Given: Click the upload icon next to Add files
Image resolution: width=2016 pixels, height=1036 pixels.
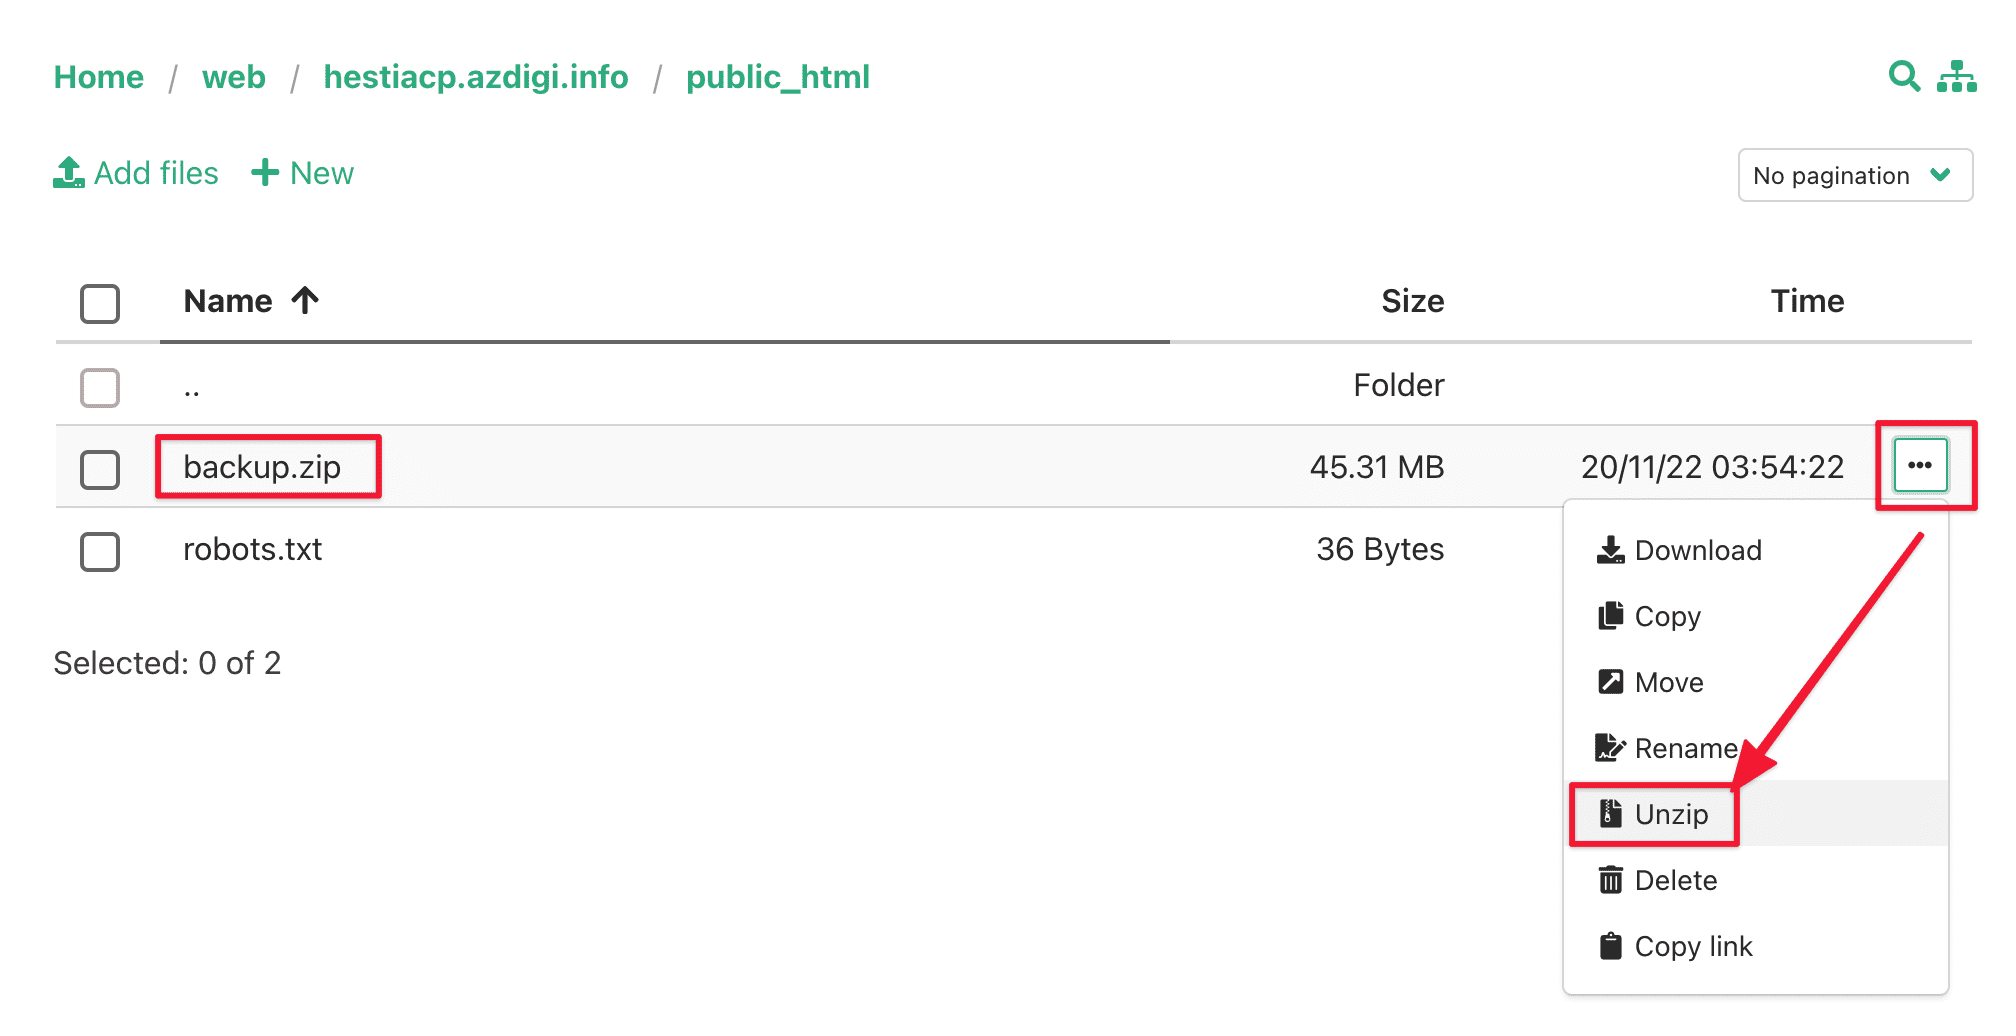Looking at the screenshot, I should tap(67, 172).
